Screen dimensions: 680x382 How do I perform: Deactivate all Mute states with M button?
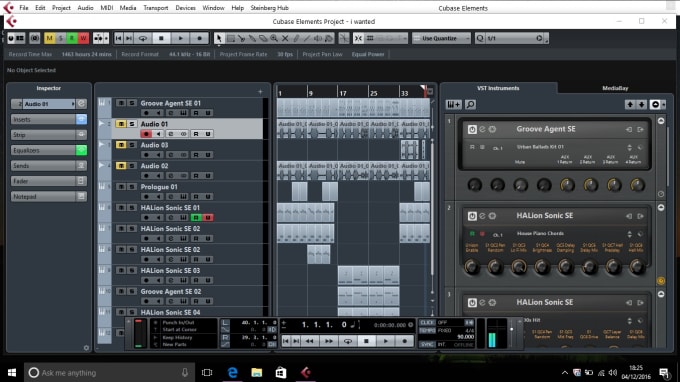coord(49,38)
